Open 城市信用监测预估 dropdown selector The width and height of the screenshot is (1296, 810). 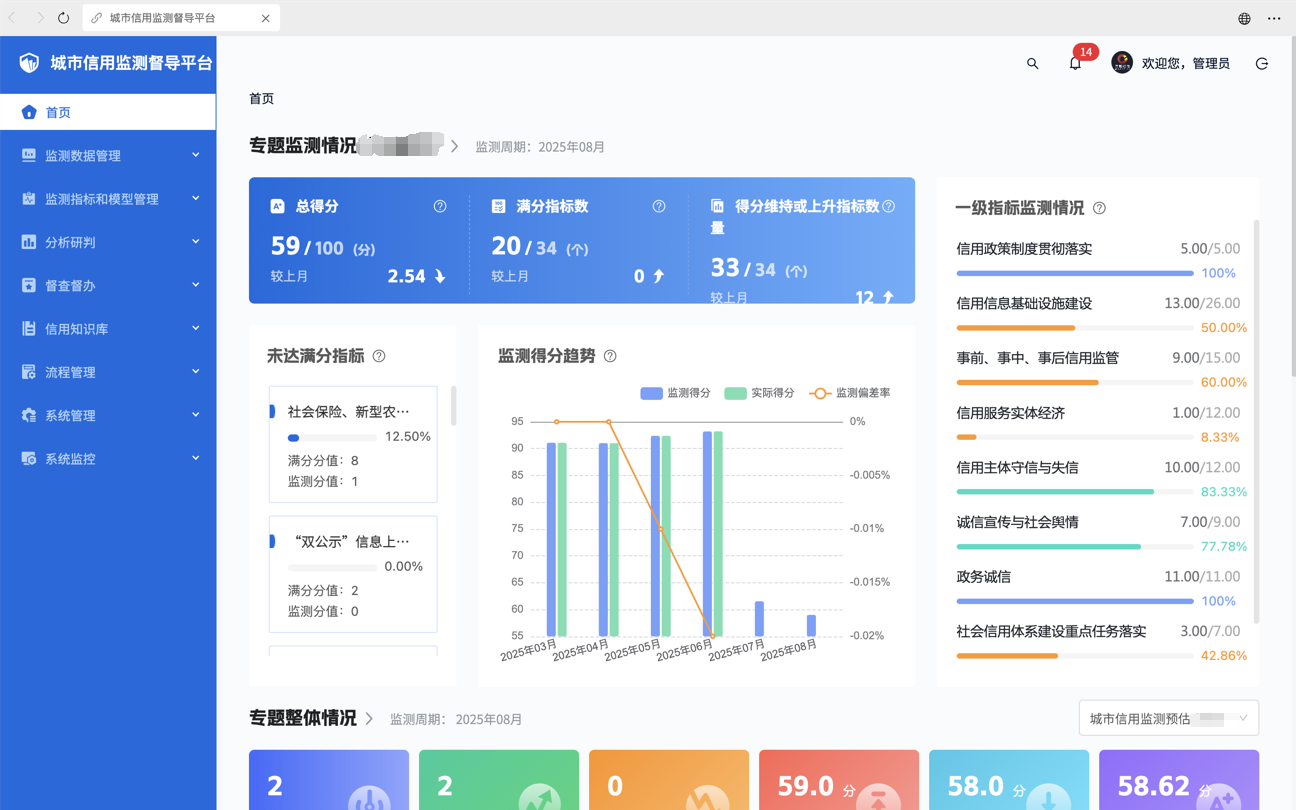[x=1168, y=718]
